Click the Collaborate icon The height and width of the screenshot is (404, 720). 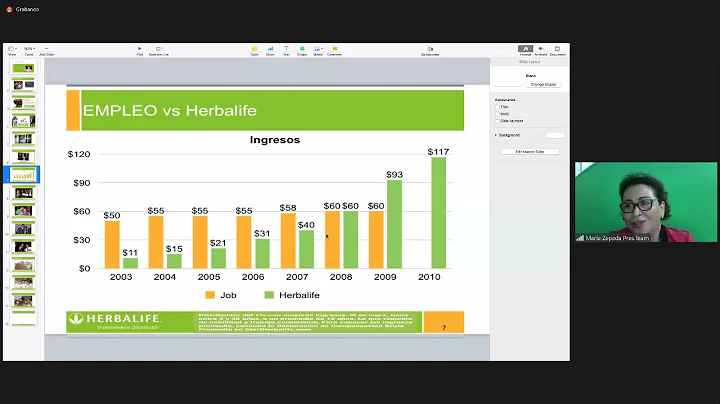coord(430,49)
